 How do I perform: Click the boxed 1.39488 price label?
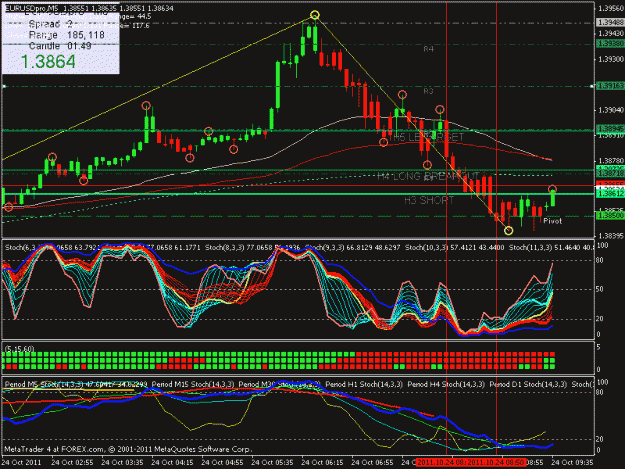tap(610, 22)
